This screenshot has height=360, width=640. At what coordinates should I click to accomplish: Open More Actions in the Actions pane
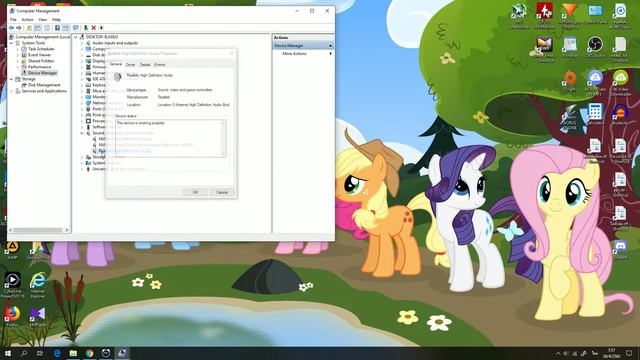tap(294, 53)
